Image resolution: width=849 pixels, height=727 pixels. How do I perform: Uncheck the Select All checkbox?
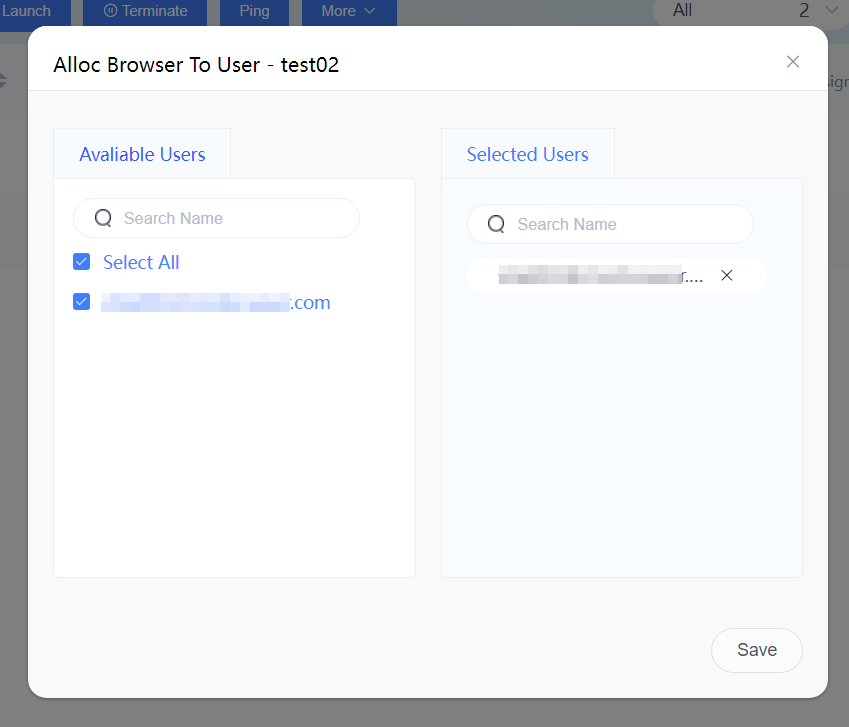click(x=82, y=262)
